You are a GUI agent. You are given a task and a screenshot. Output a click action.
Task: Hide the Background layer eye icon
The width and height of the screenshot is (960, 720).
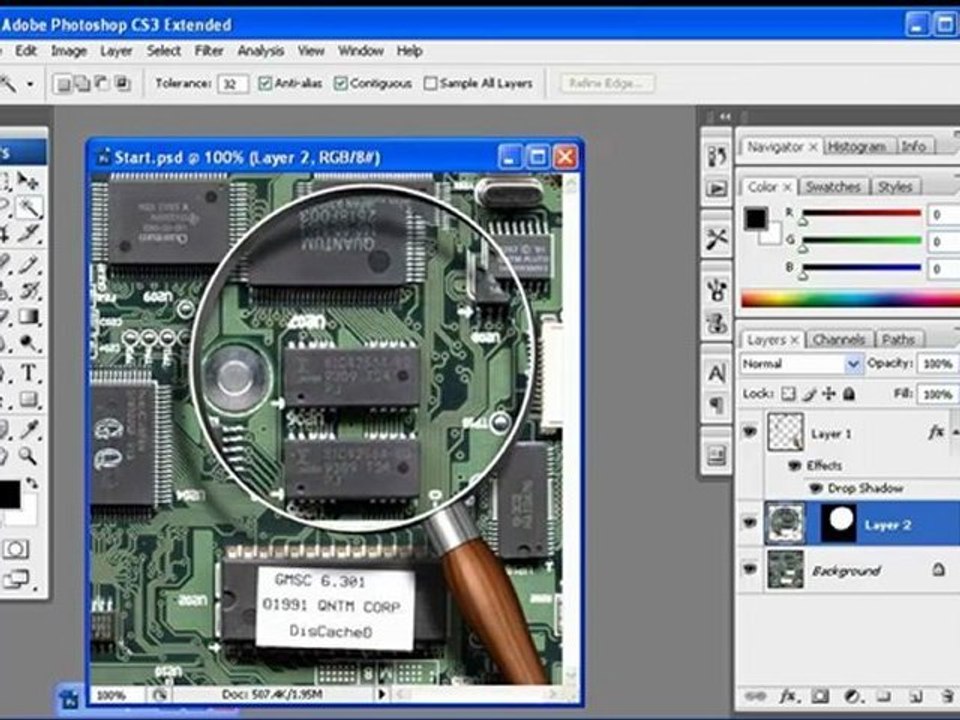pyautogui.click(x=750, y=569)
